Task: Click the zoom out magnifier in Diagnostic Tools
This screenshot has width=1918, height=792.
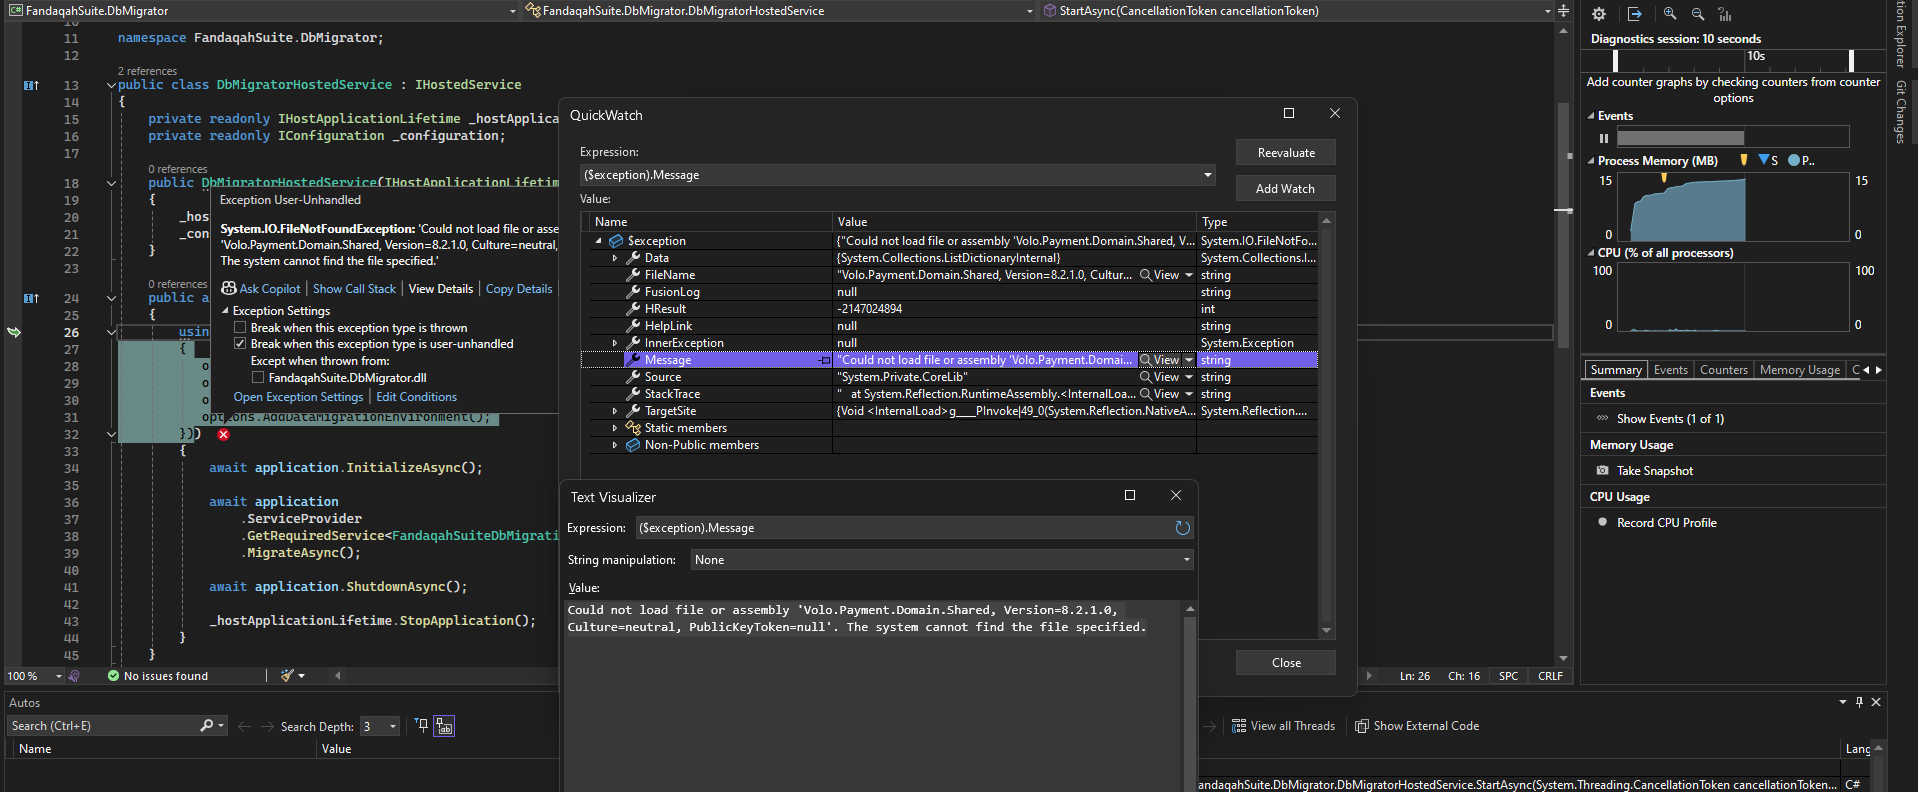Action: coord(1698,14)
